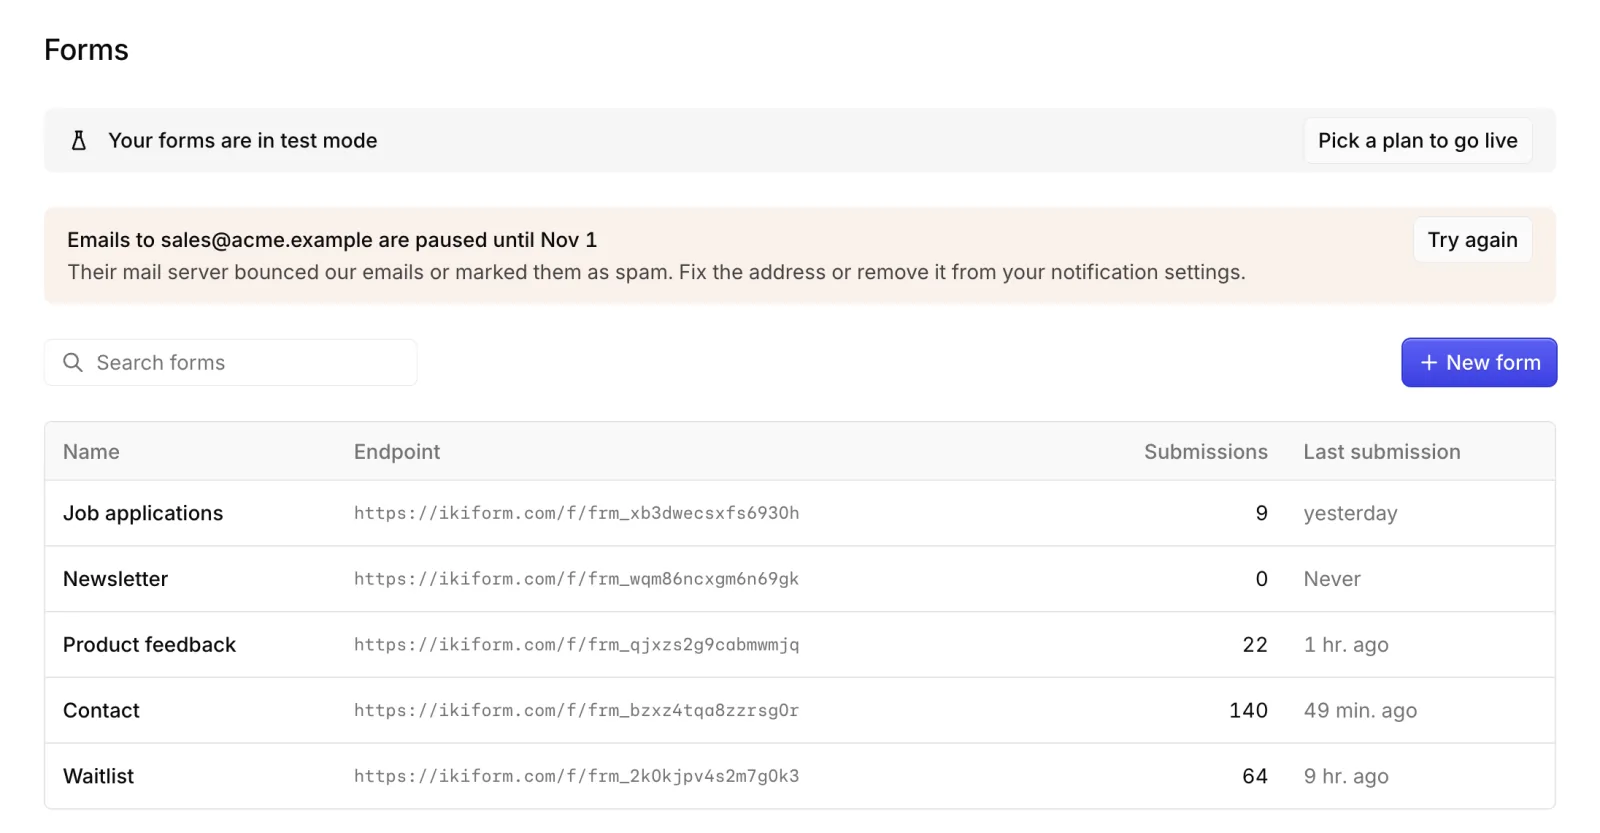Click the paused emails warning headline
The width and height of the screenshot is (1600, 833).
tap(332, 240)
